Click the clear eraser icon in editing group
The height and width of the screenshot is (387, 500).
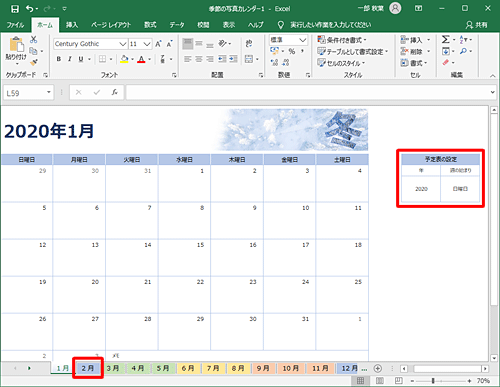[446, 62]
